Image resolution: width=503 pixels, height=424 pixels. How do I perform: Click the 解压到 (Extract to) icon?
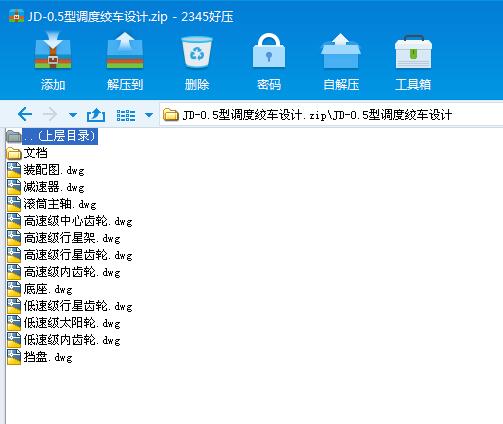click(125, 51)
